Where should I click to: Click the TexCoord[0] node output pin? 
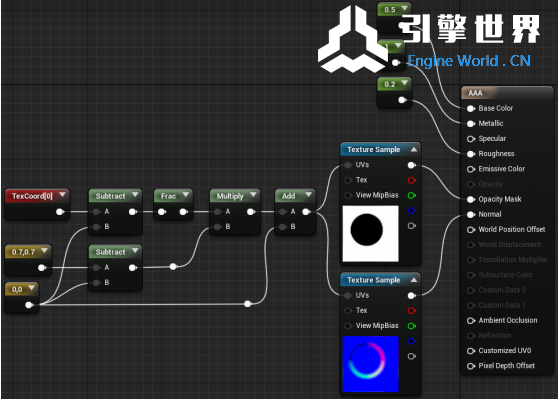pyautogui.click(x=60, y=212)
